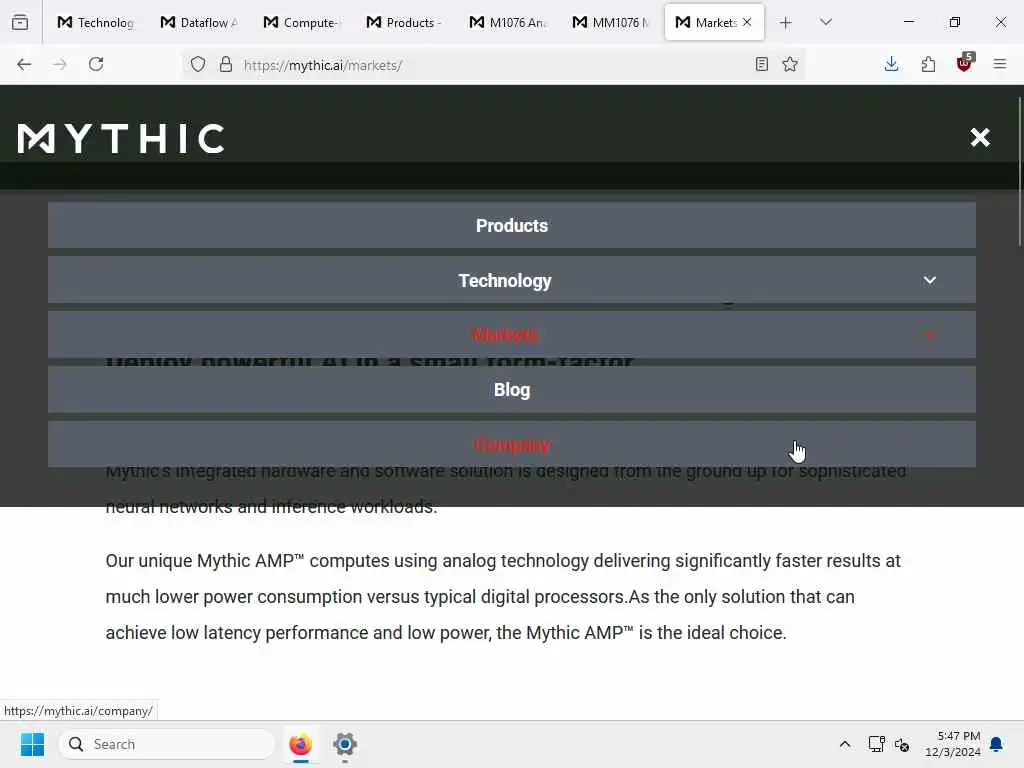Open the Products menu item

[512, 225]
